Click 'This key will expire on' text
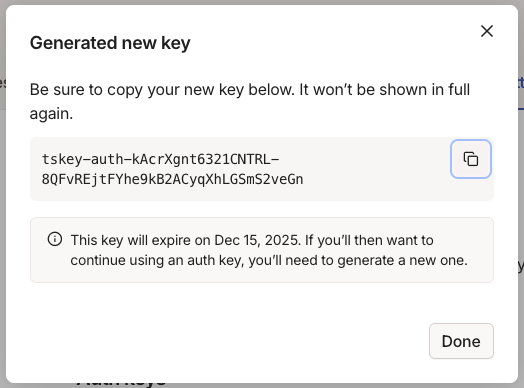Image resolution: width=524 pixels, height=388 pixels. point(140,240)
